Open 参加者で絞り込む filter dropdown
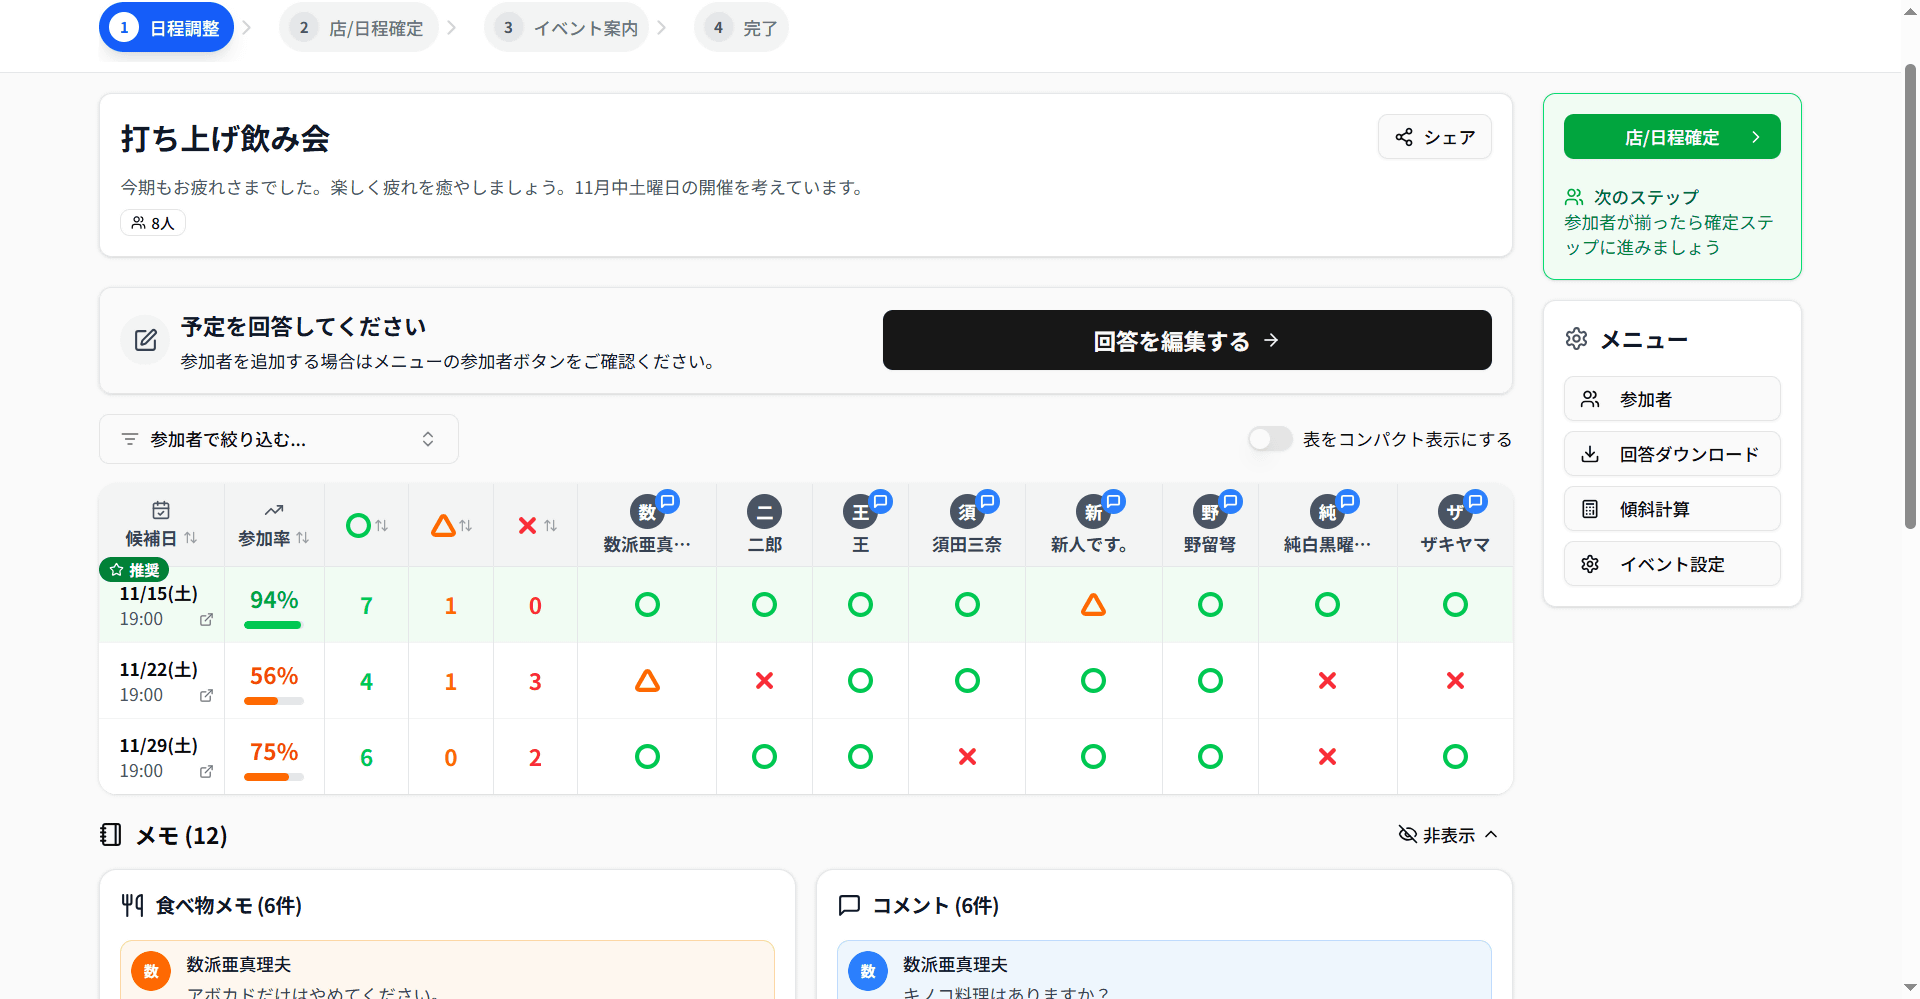1920x999 pixels. click(278, 439)
